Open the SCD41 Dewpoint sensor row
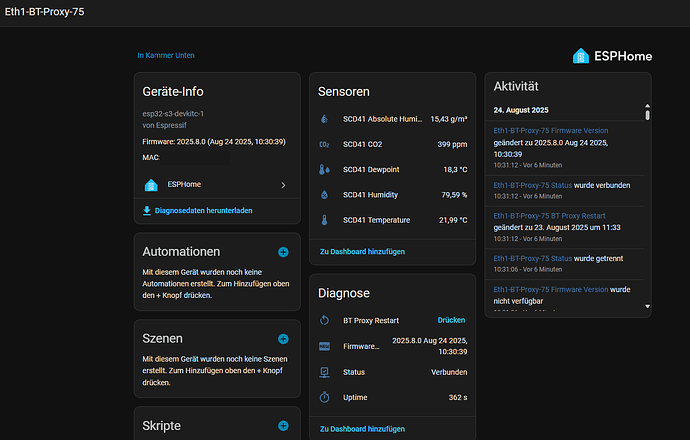The width and height of the screenshot is (690, 440). 393,170
